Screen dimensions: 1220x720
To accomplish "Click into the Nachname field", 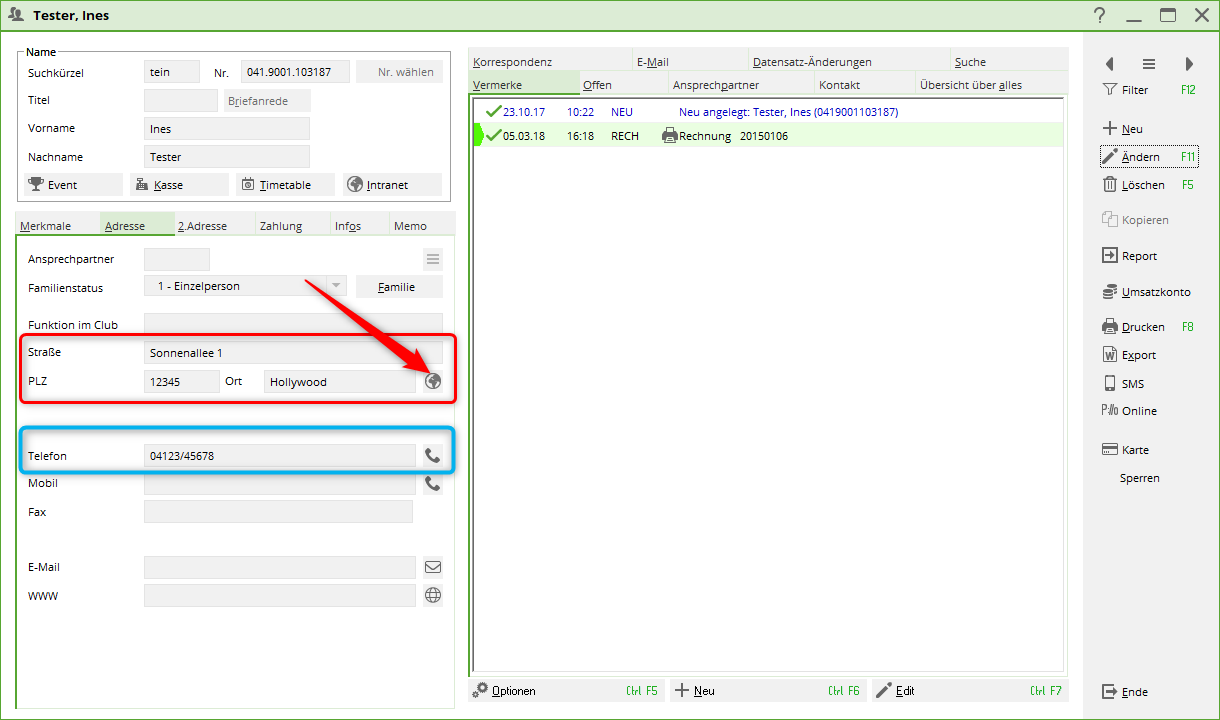I will coord(227,156).
